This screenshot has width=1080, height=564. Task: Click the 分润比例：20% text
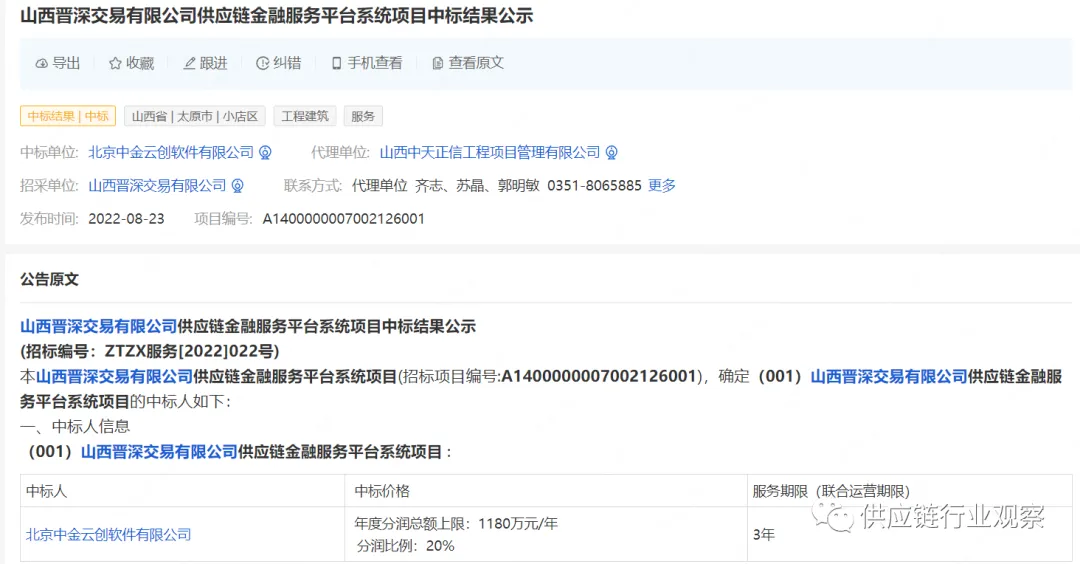[x=405, y=546]
